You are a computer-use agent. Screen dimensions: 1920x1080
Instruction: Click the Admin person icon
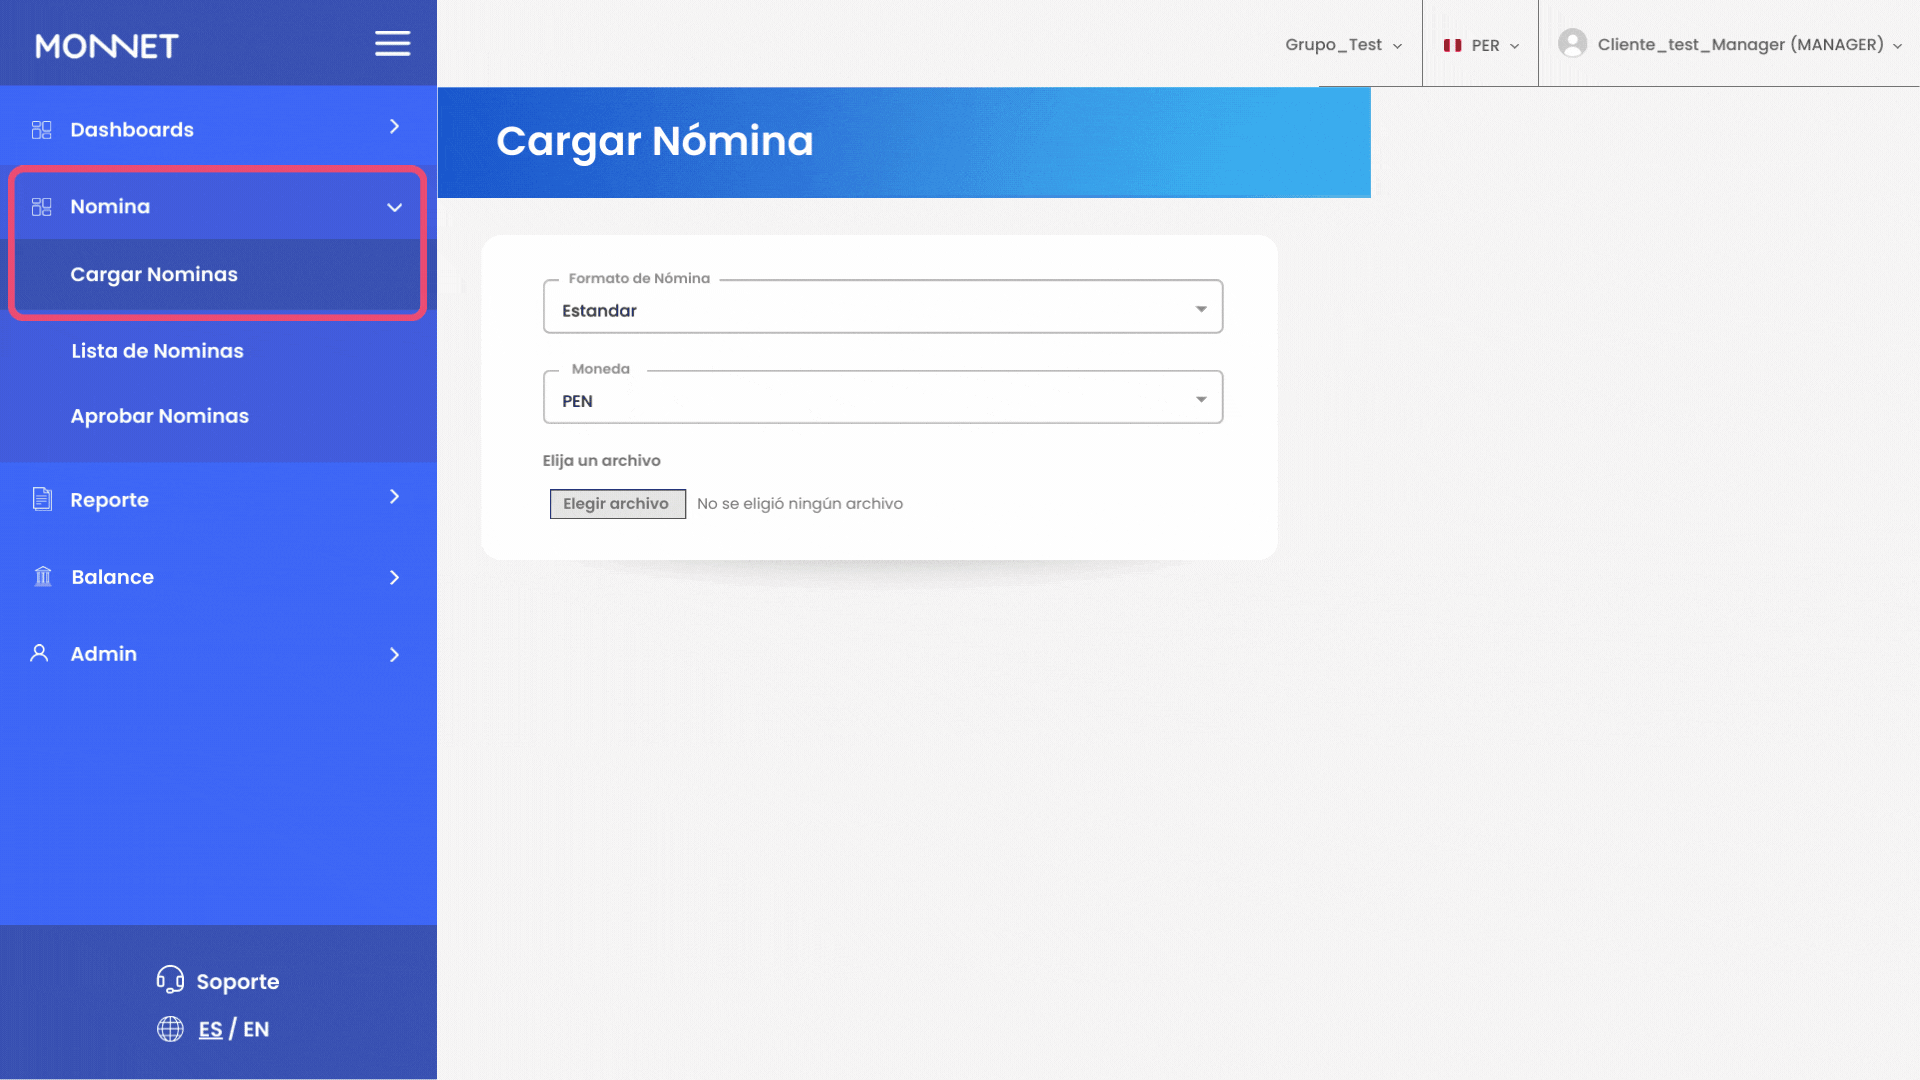point(39,654)
